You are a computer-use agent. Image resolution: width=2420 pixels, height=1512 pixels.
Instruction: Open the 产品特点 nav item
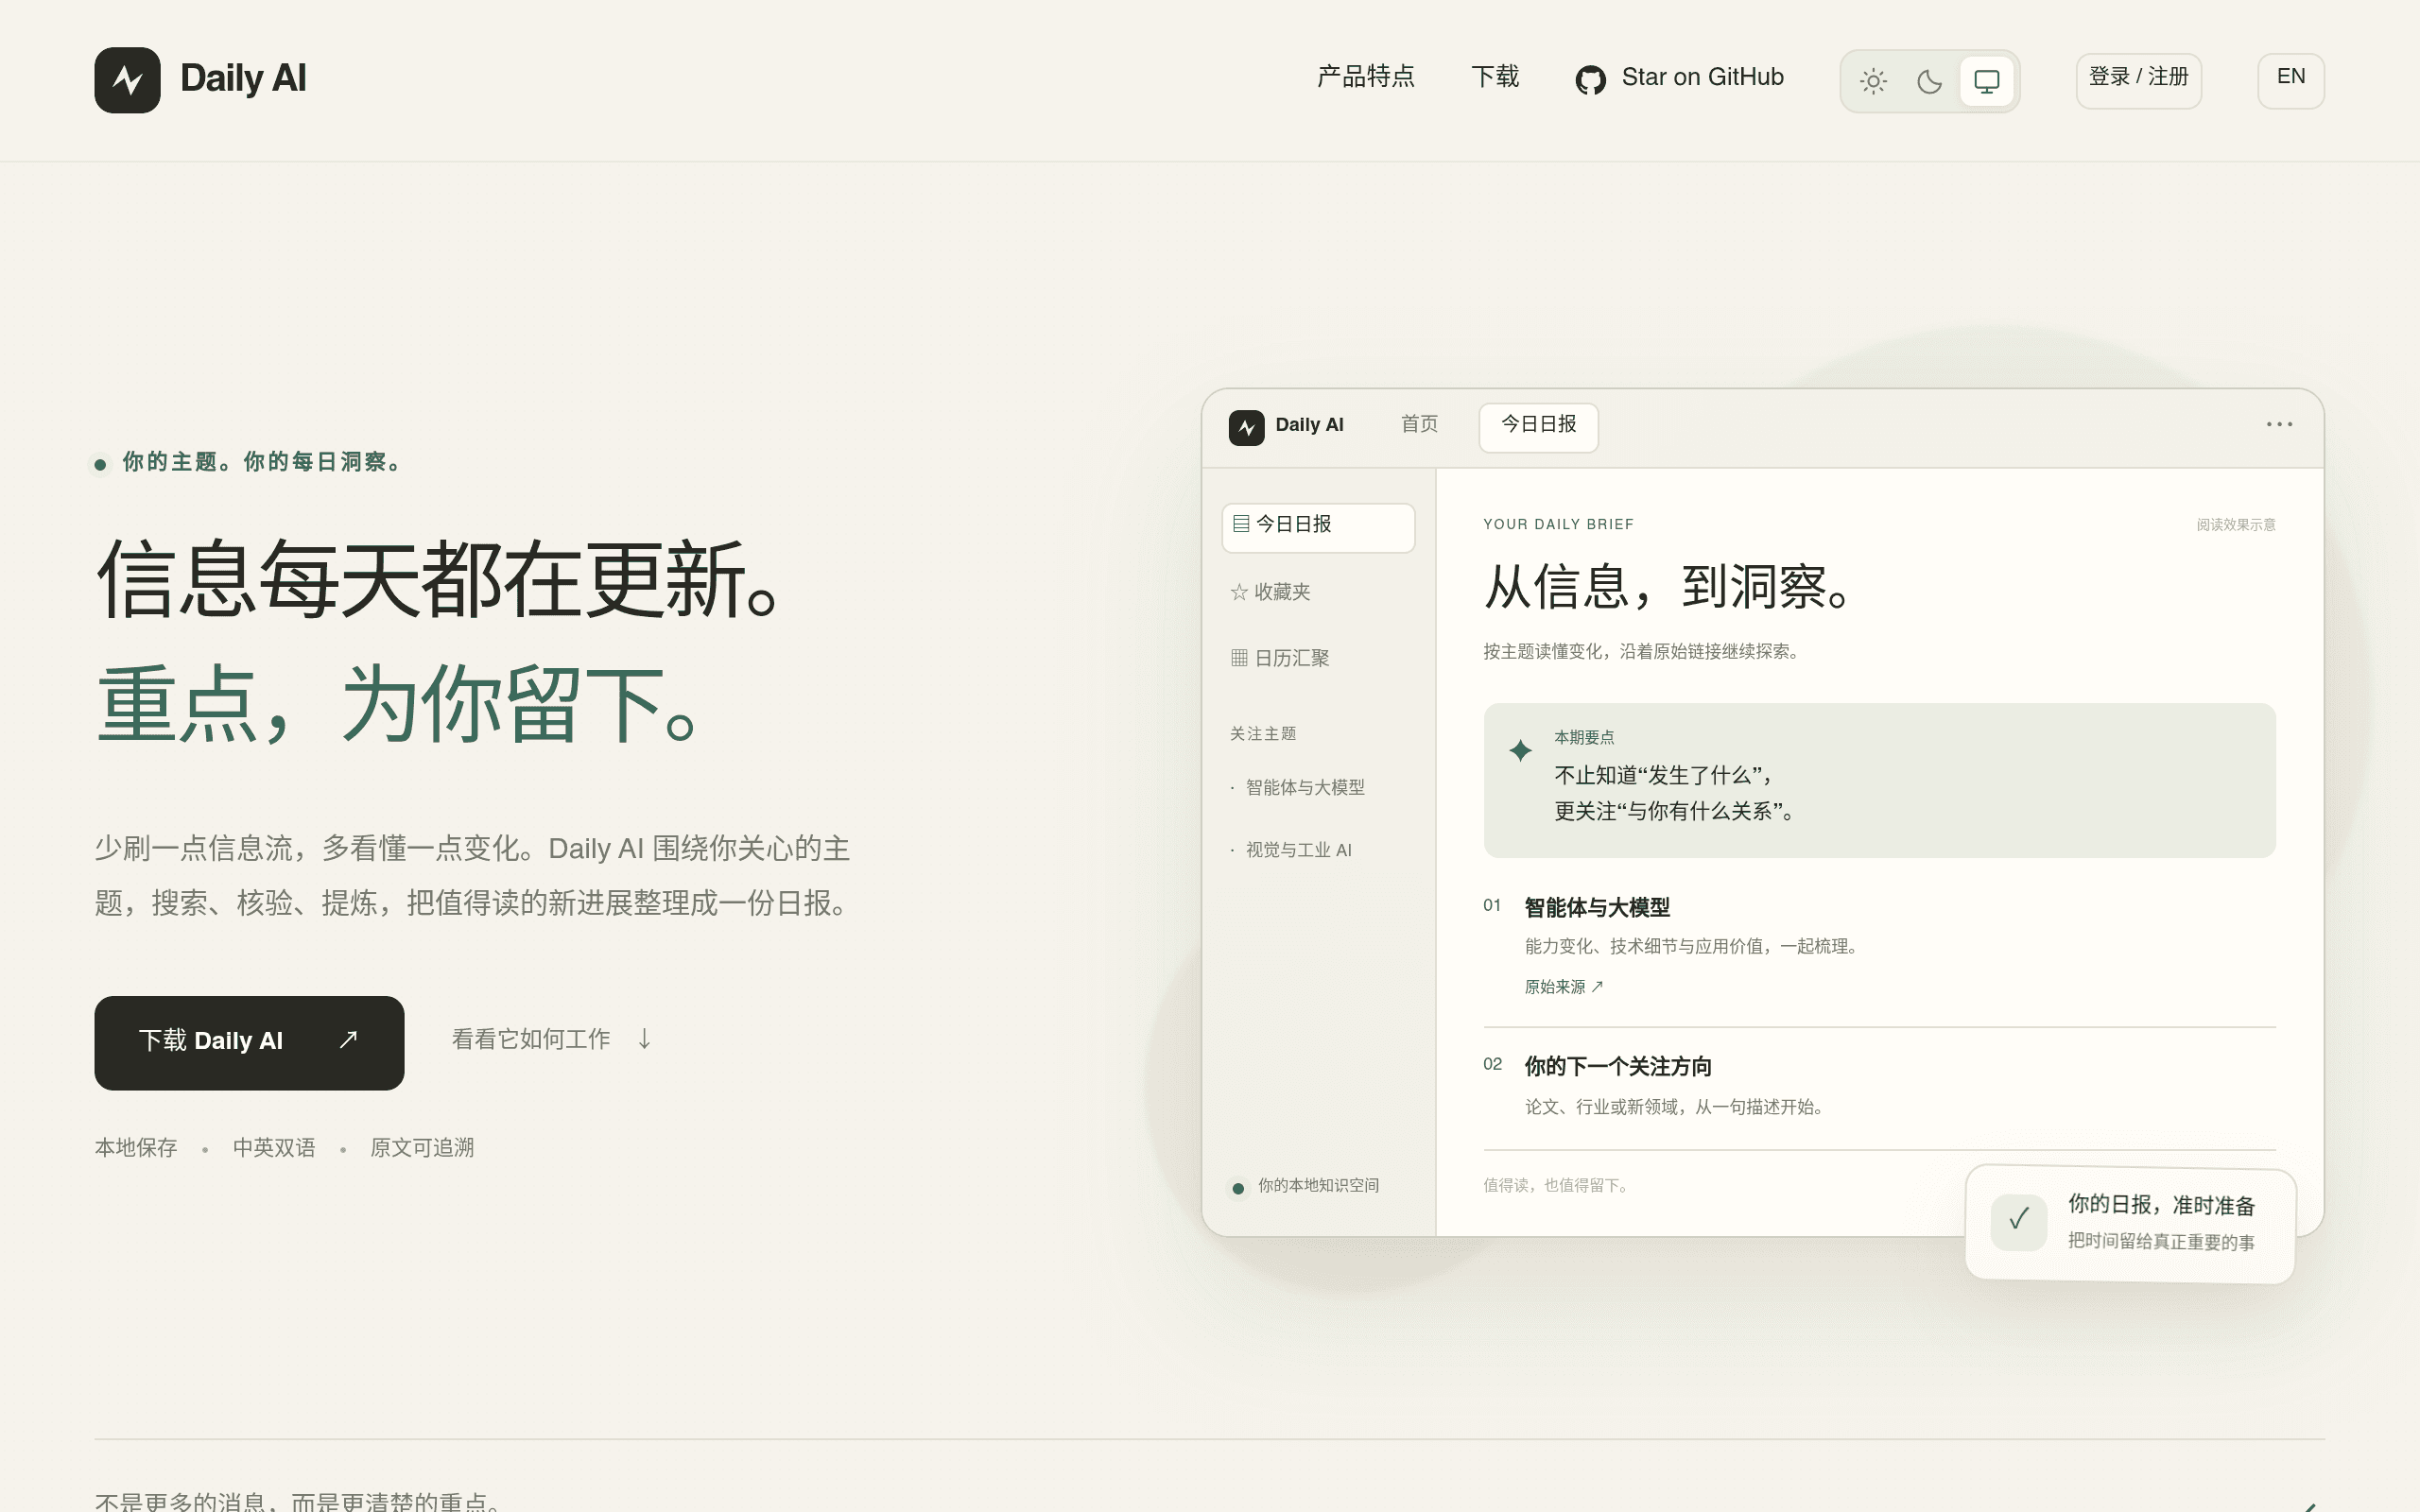[x=1365, y=77]
